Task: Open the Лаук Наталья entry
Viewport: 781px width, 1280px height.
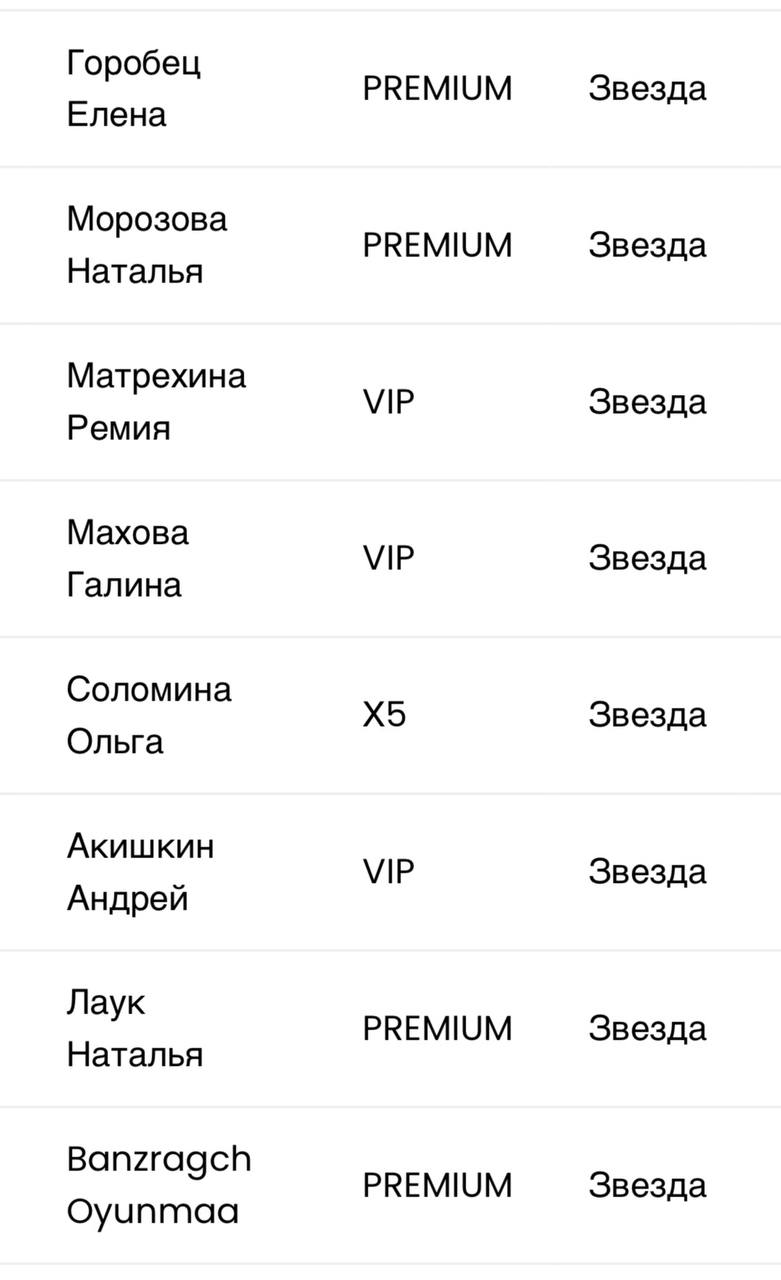Action: click(x=135, y=1028)
